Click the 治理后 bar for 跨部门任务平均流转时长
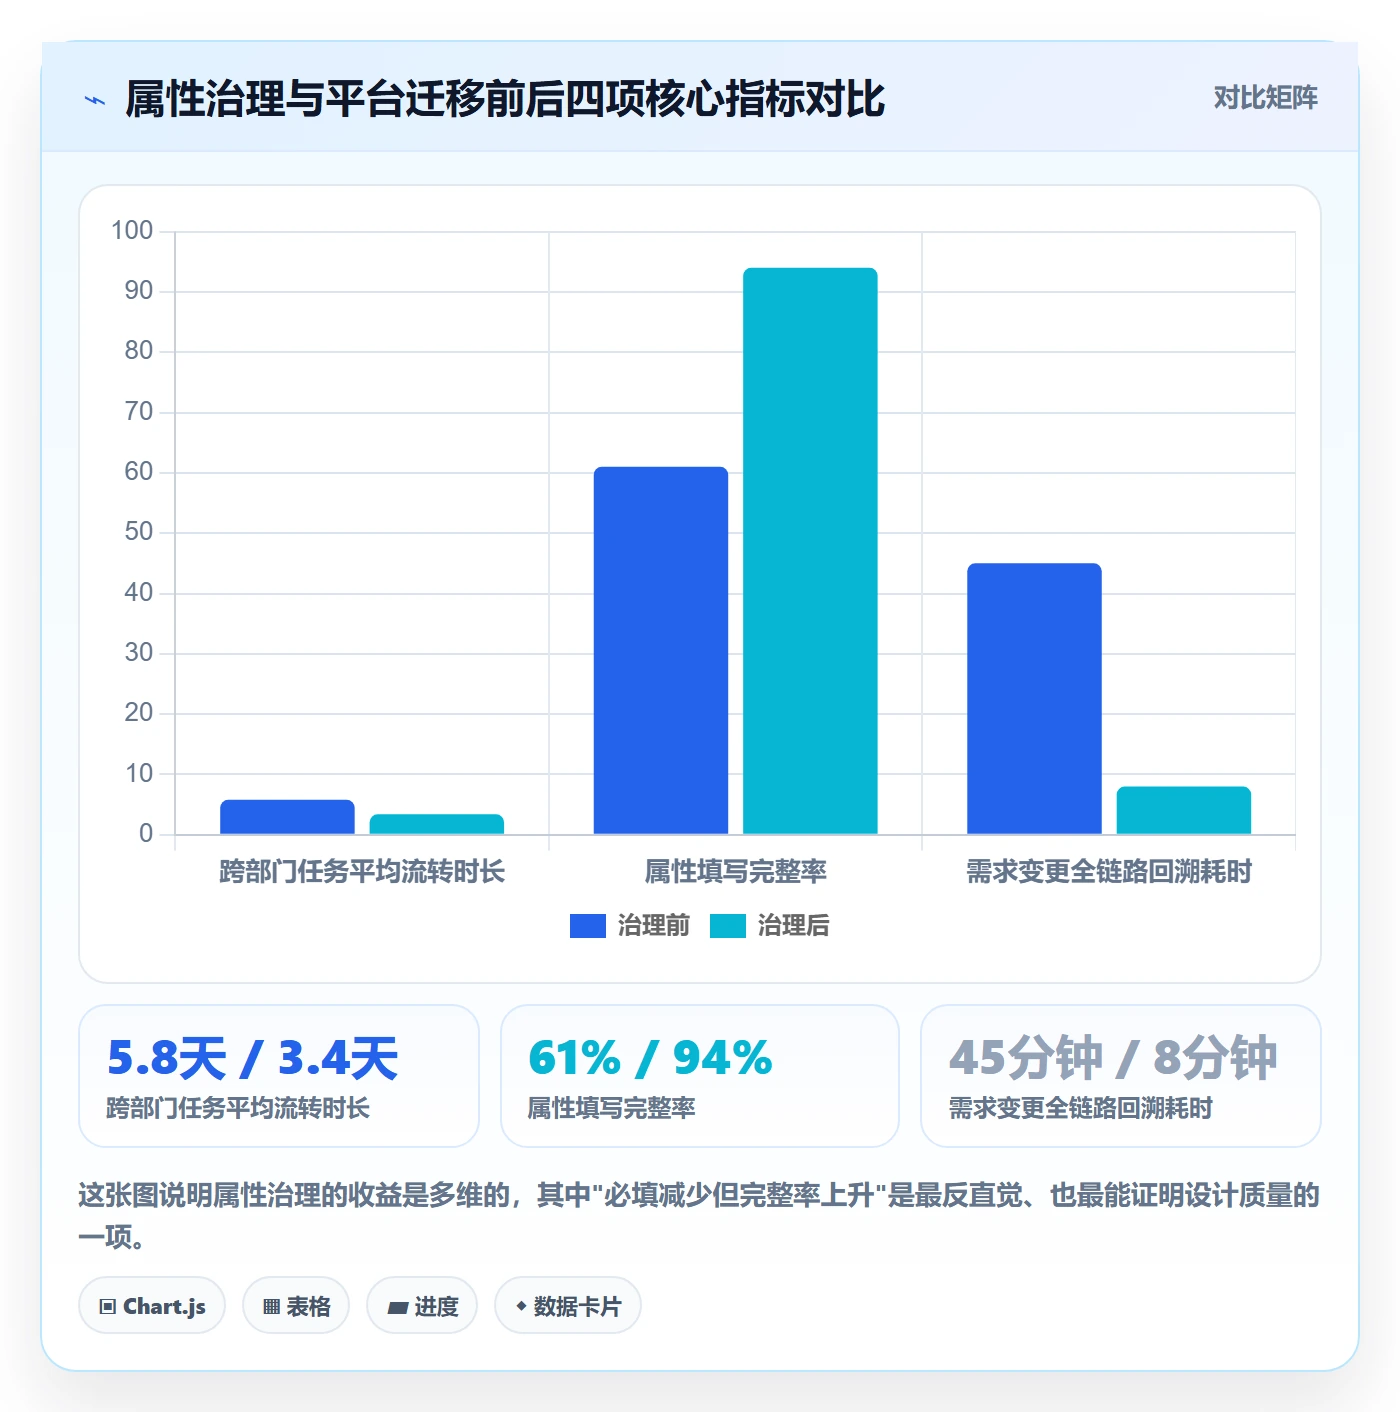Screen dimensions: 1400x1412 coord(437,824)
